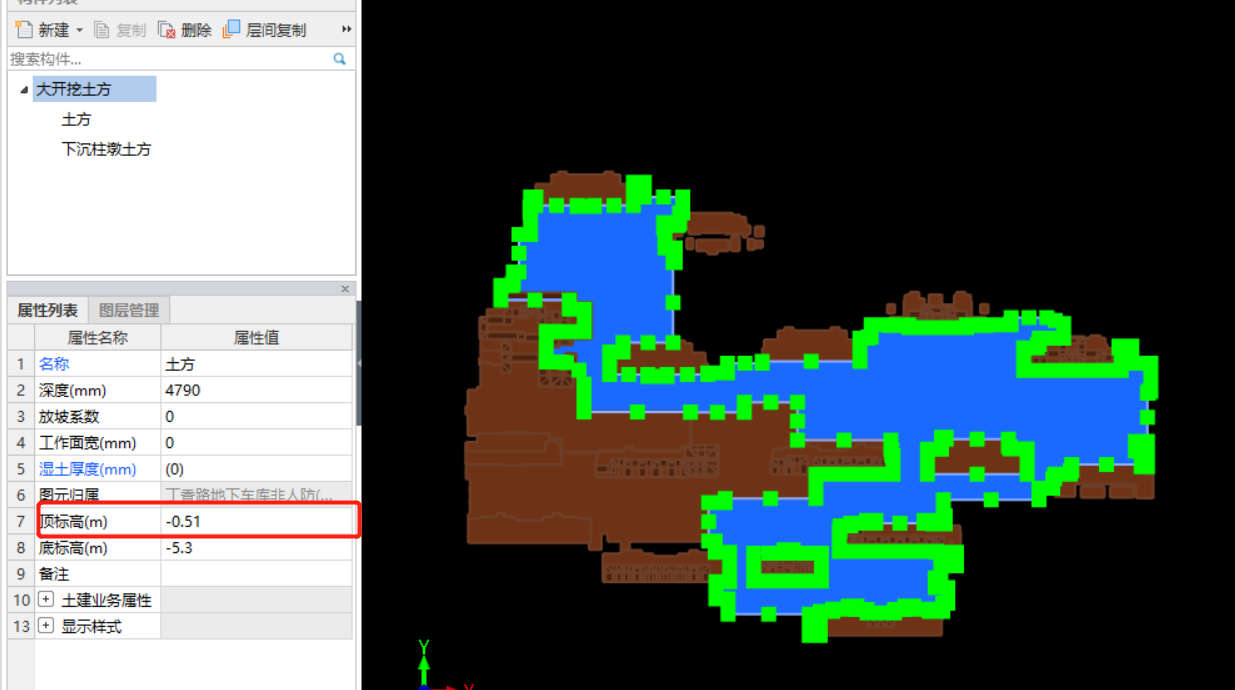Edit the 顶标高 value -0.51

coord(257,521)
